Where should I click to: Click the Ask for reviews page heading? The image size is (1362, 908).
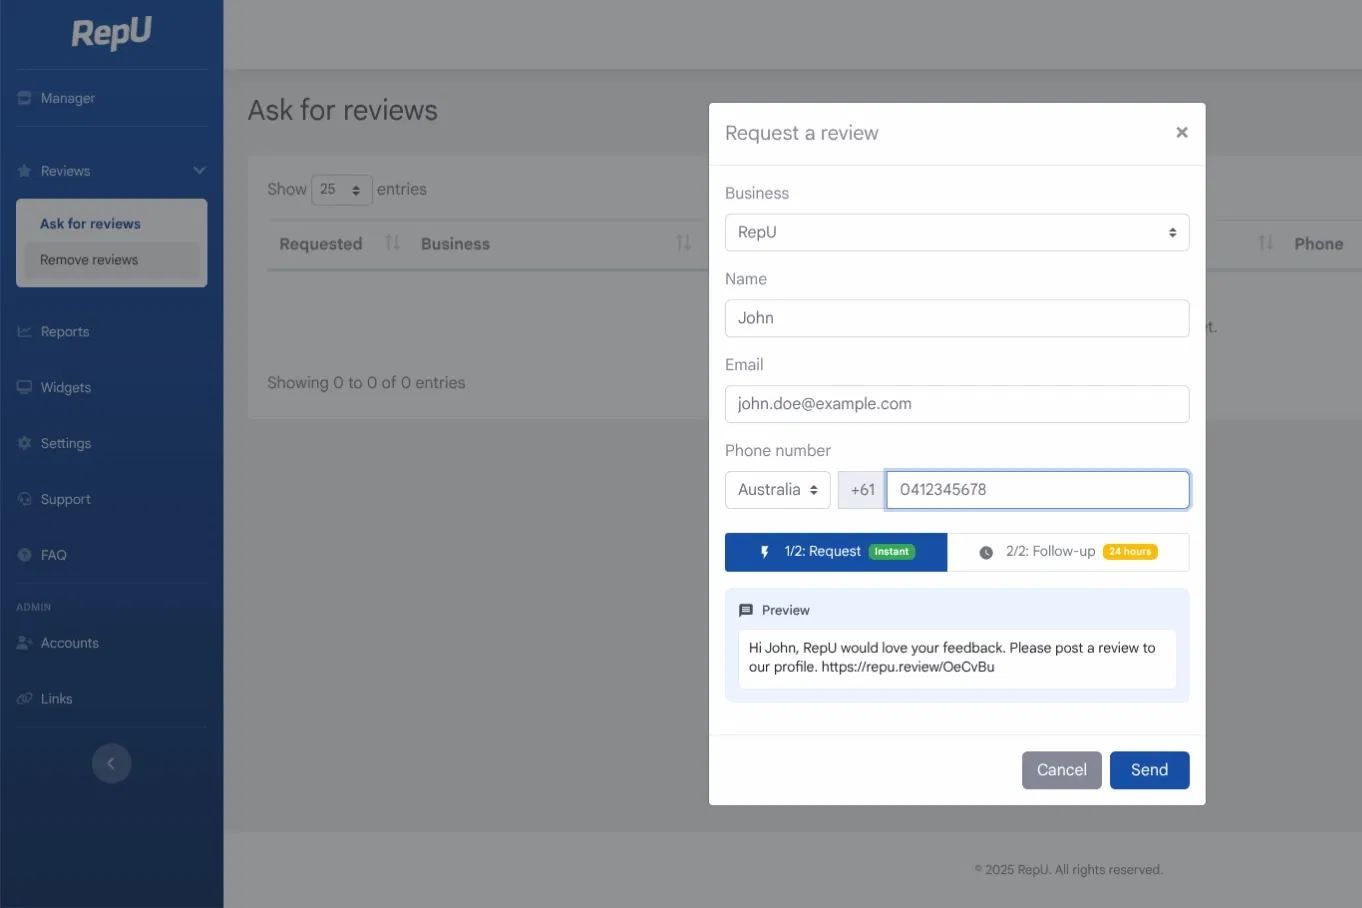click(343, 110)
